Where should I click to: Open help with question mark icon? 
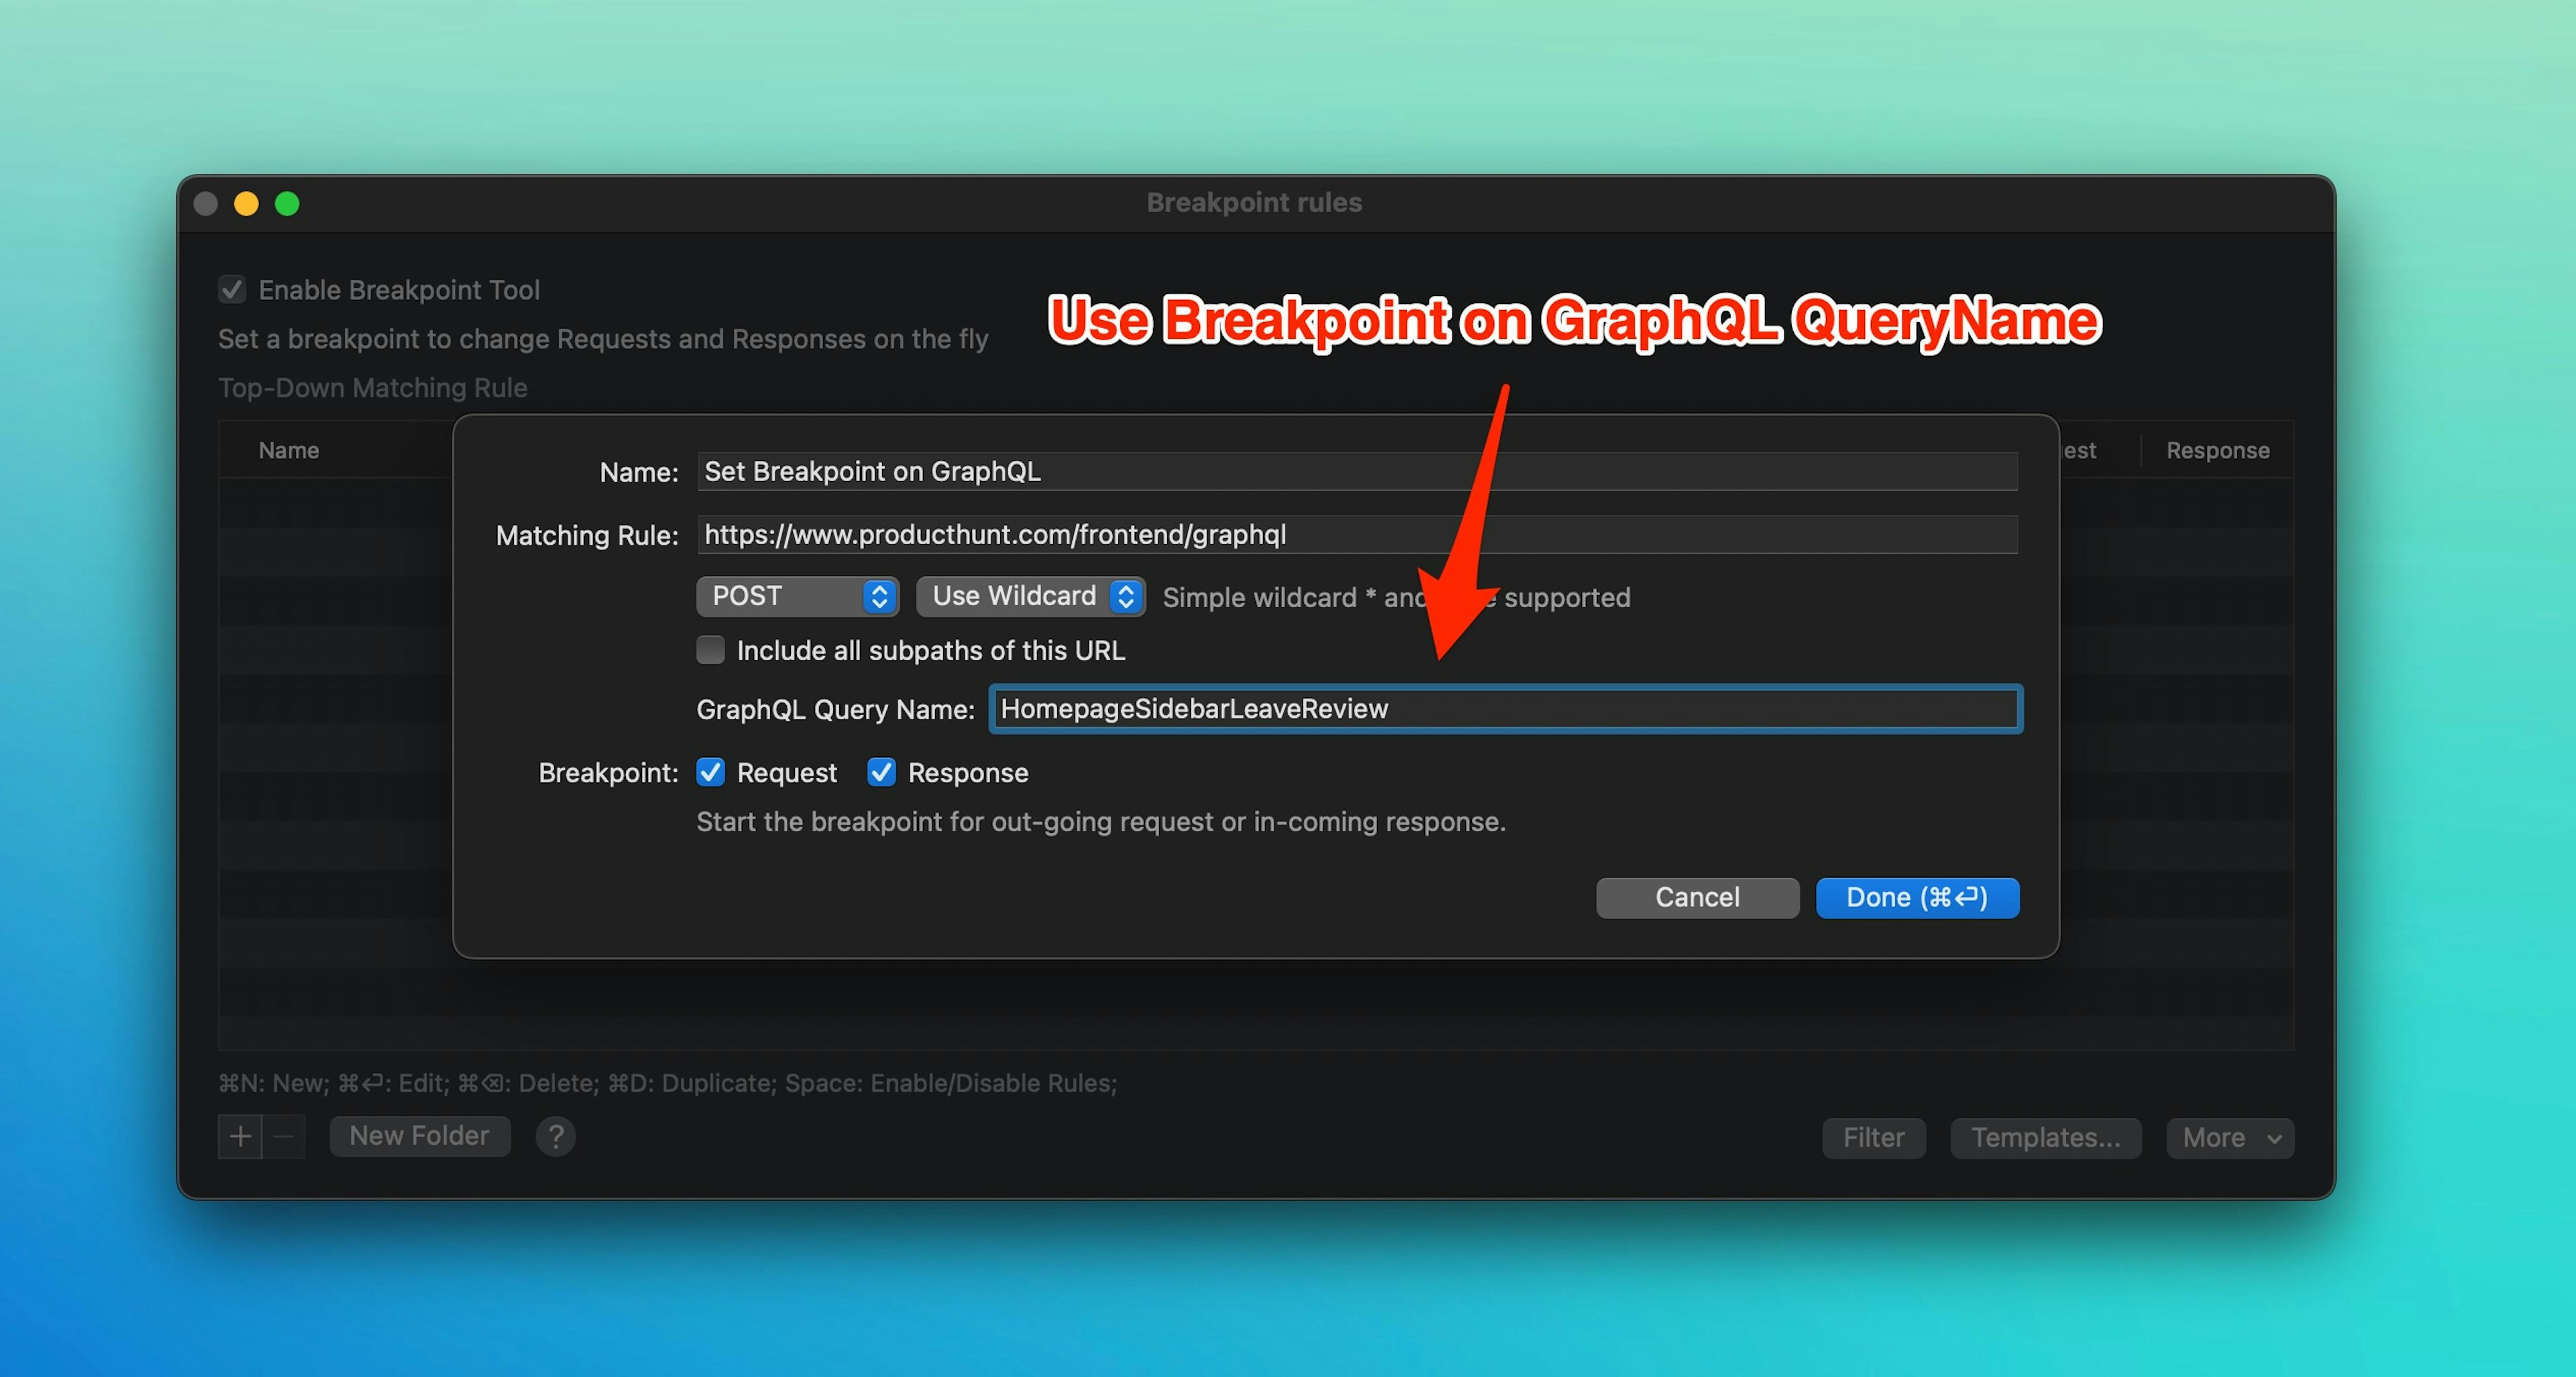click(x=555, y=1137)
